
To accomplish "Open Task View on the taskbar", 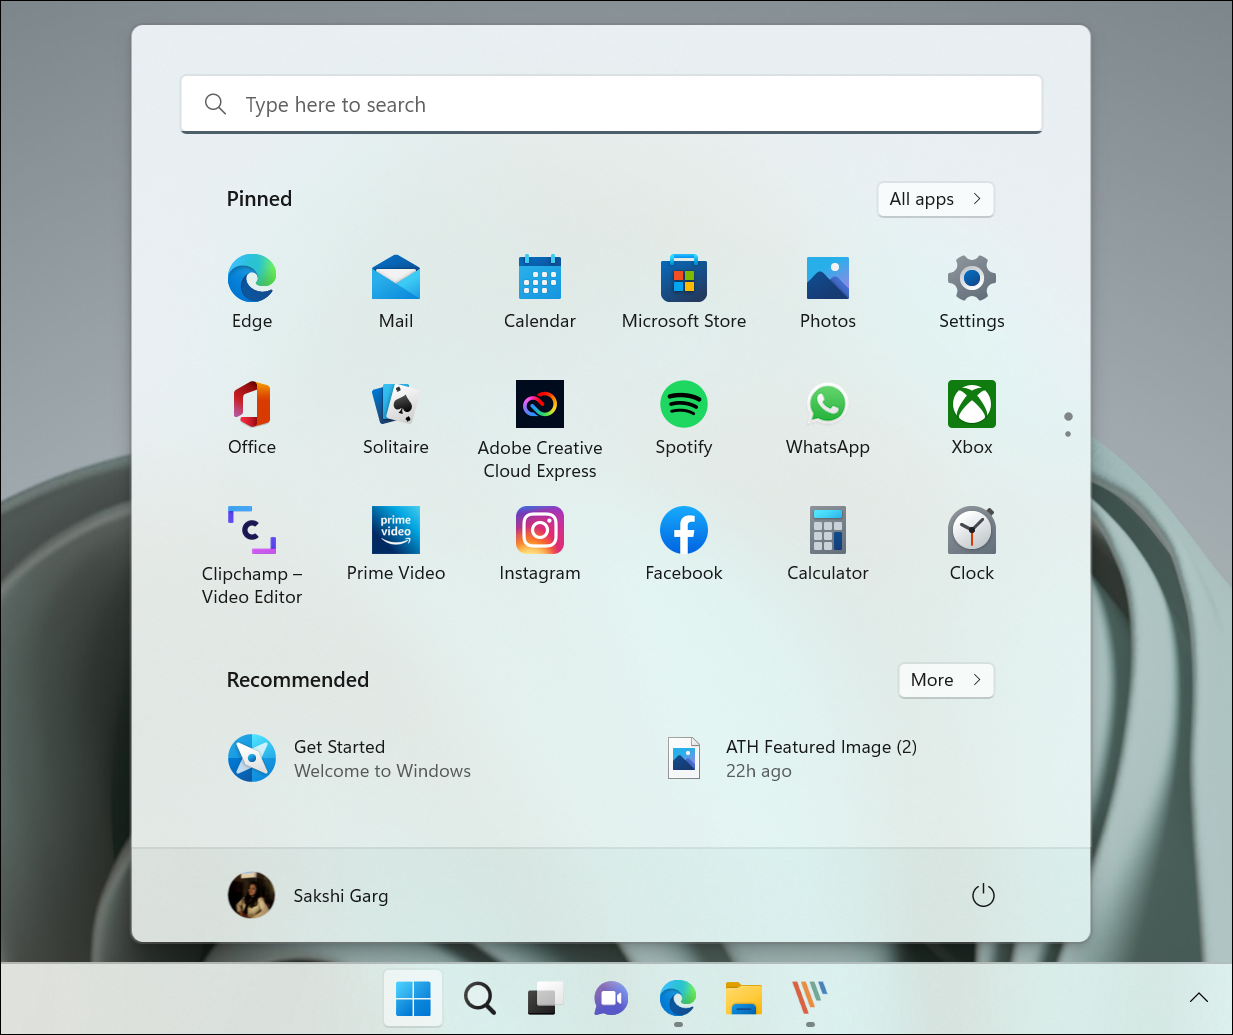I will pyautogui.click(x=545, y=998).
